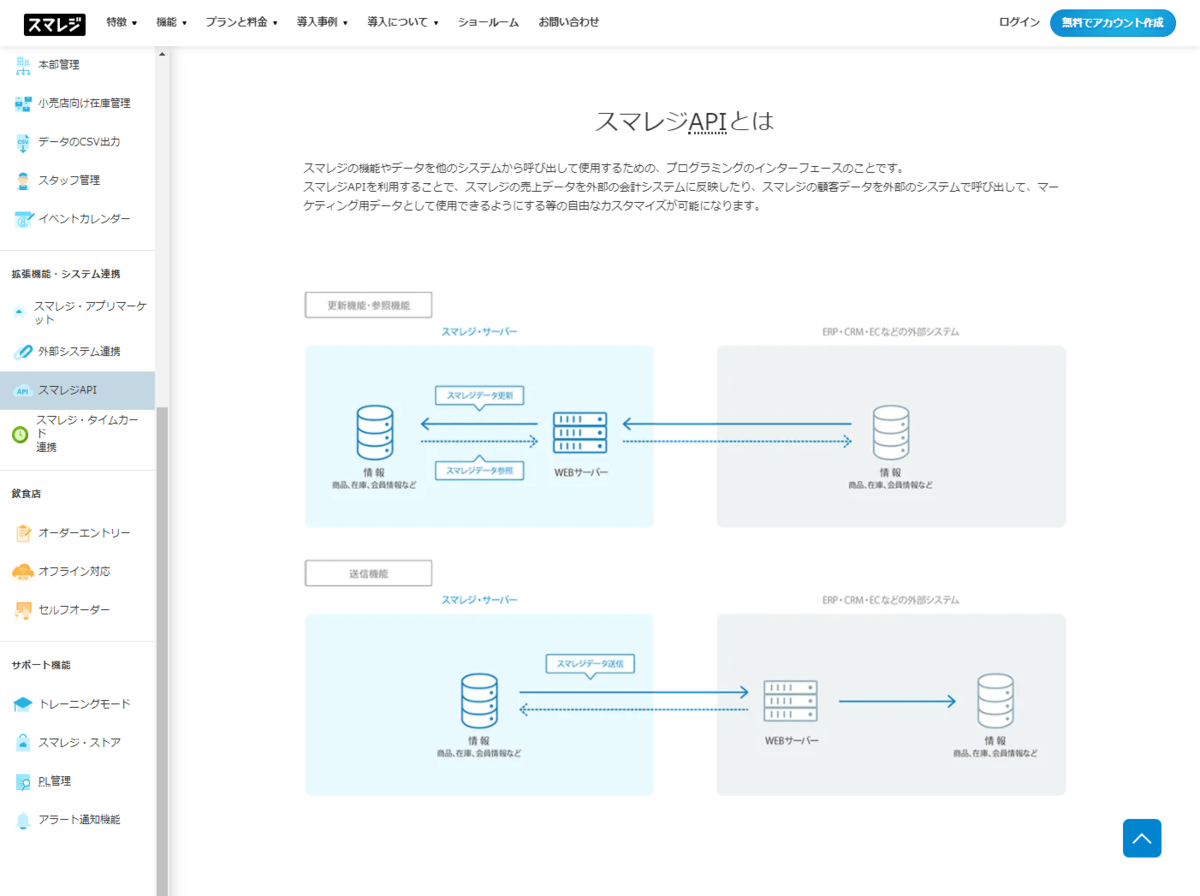Click the スマレジデータ送信 callout label
The height and width of the screenshot is (896, 1200).
point(590,664)
